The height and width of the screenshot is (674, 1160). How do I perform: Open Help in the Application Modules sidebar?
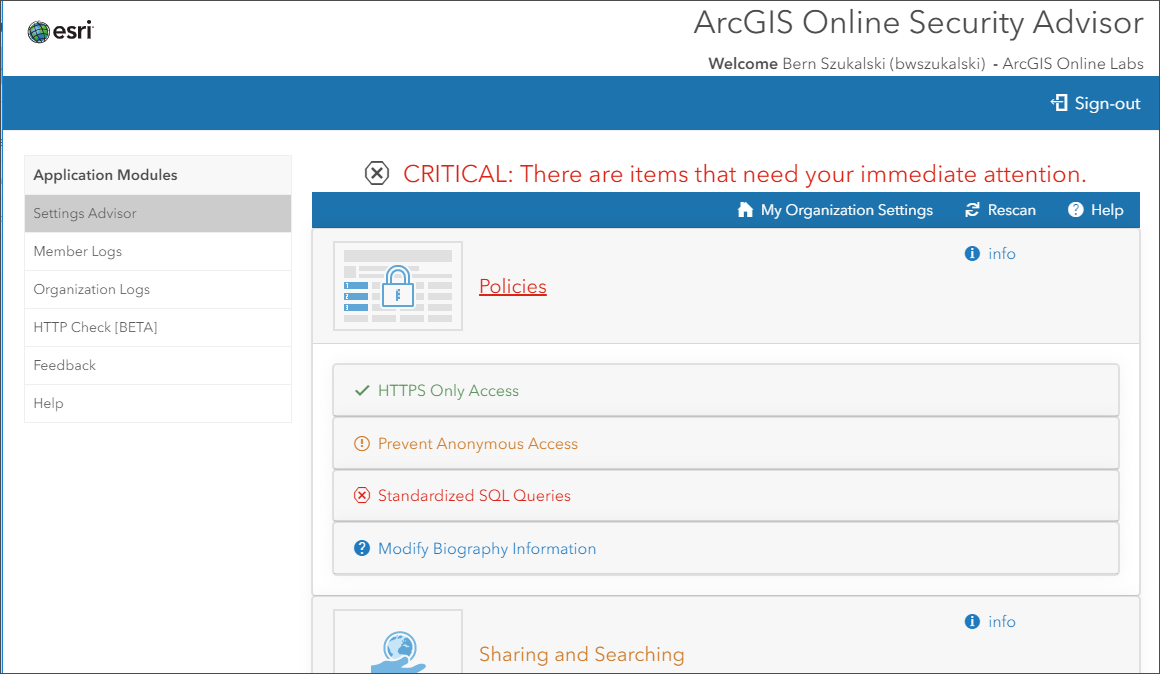158,403
